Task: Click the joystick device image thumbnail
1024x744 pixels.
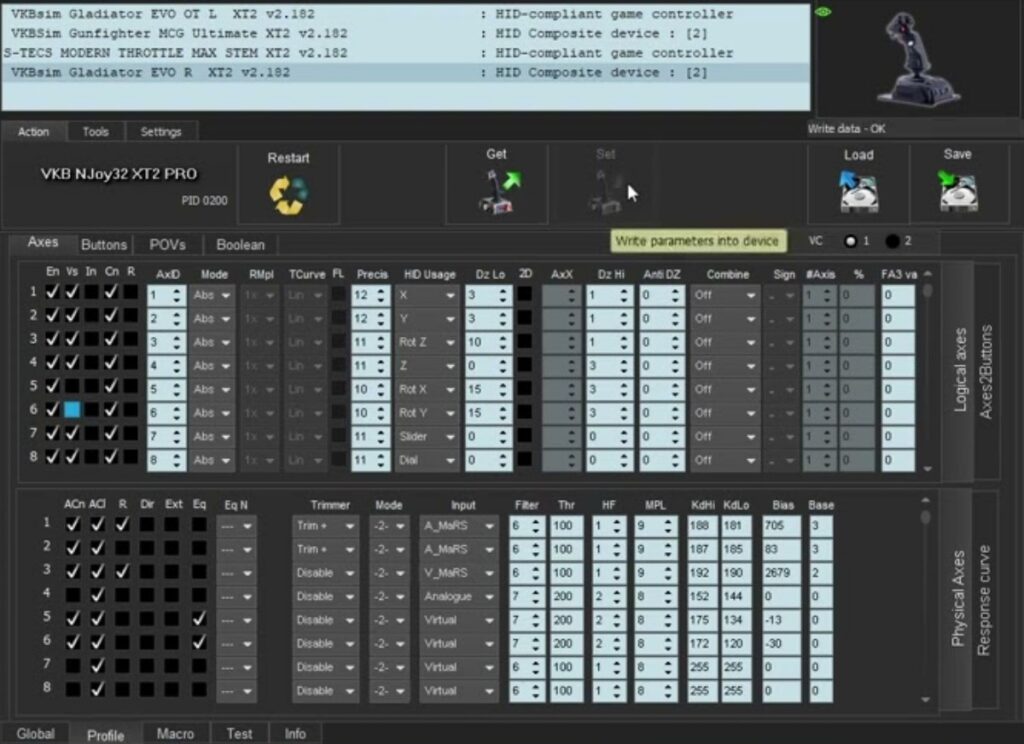Action: point(917,59)
